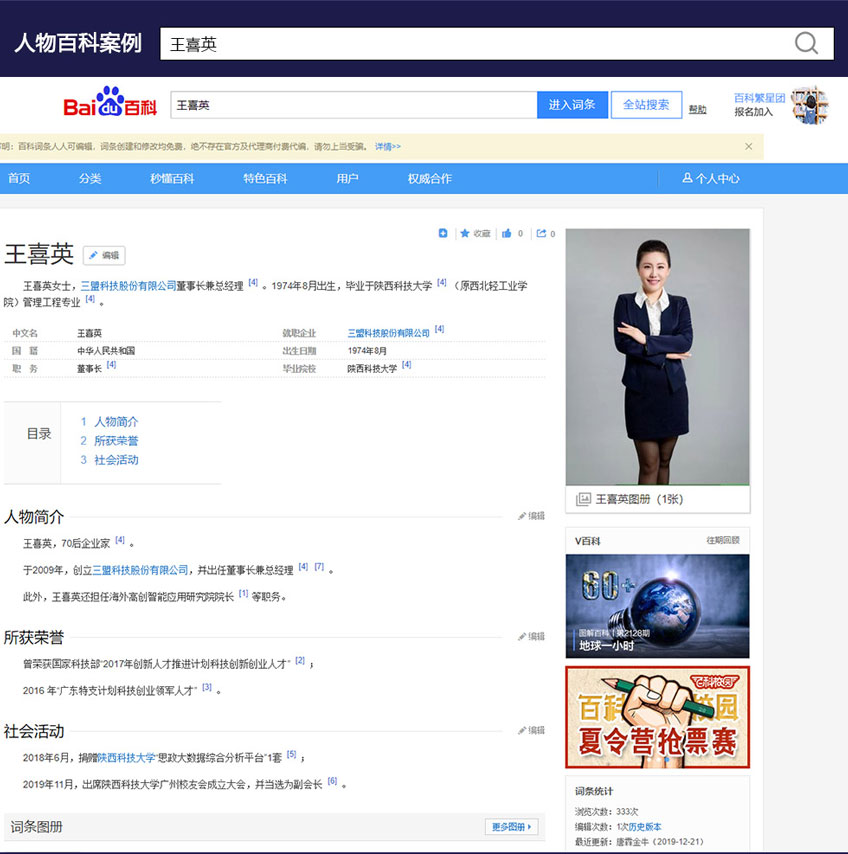Open 三盟科技股份有限公司 link in 人物简介
Viewport: 848px width, 854px height.
141,570
